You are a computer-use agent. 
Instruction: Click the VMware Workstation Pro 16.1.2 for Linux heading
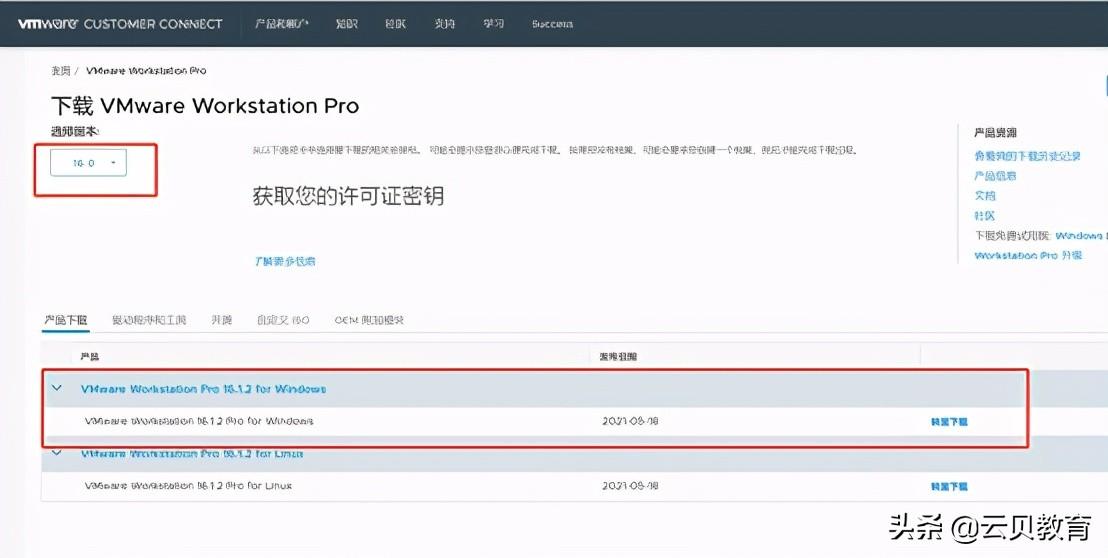(191, 453)
